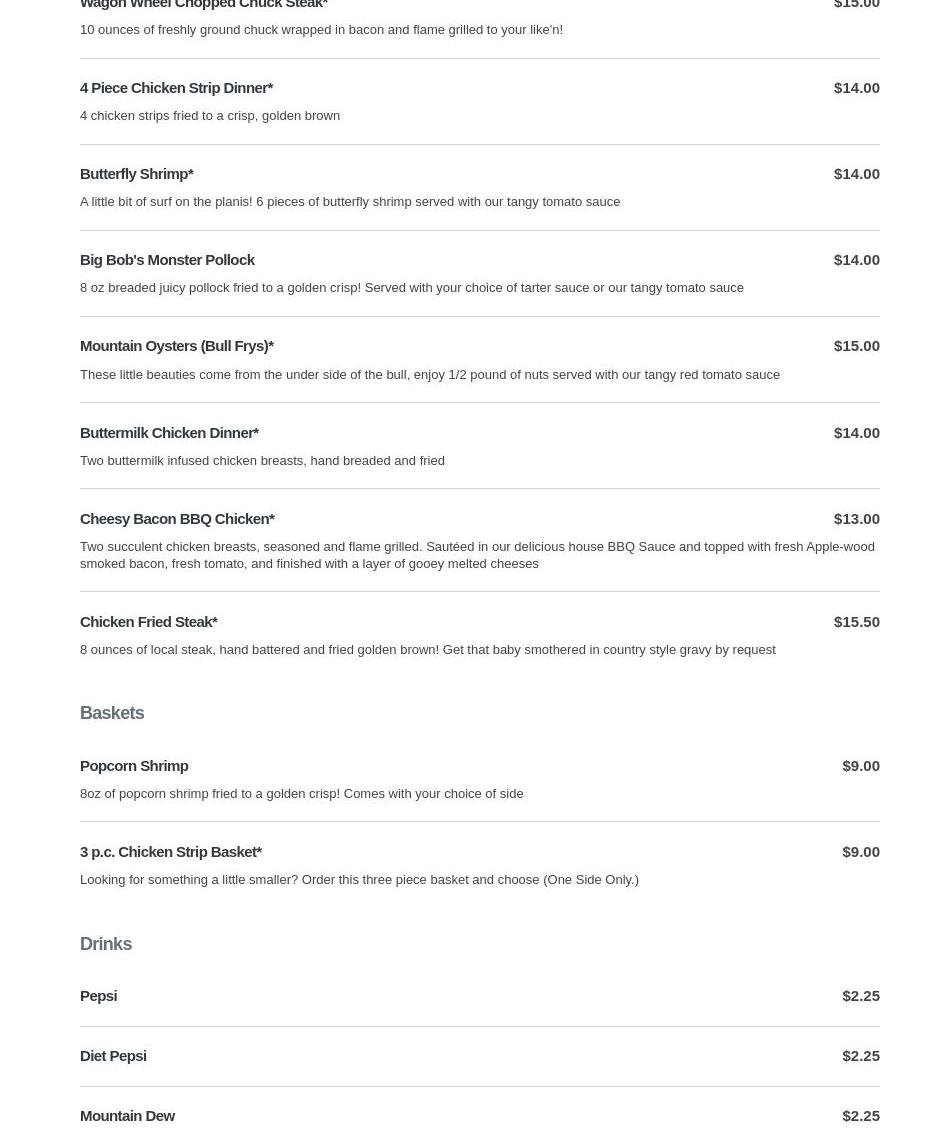Click the Drinks section heading
945x1139 pixels.
tap(106, 944)
